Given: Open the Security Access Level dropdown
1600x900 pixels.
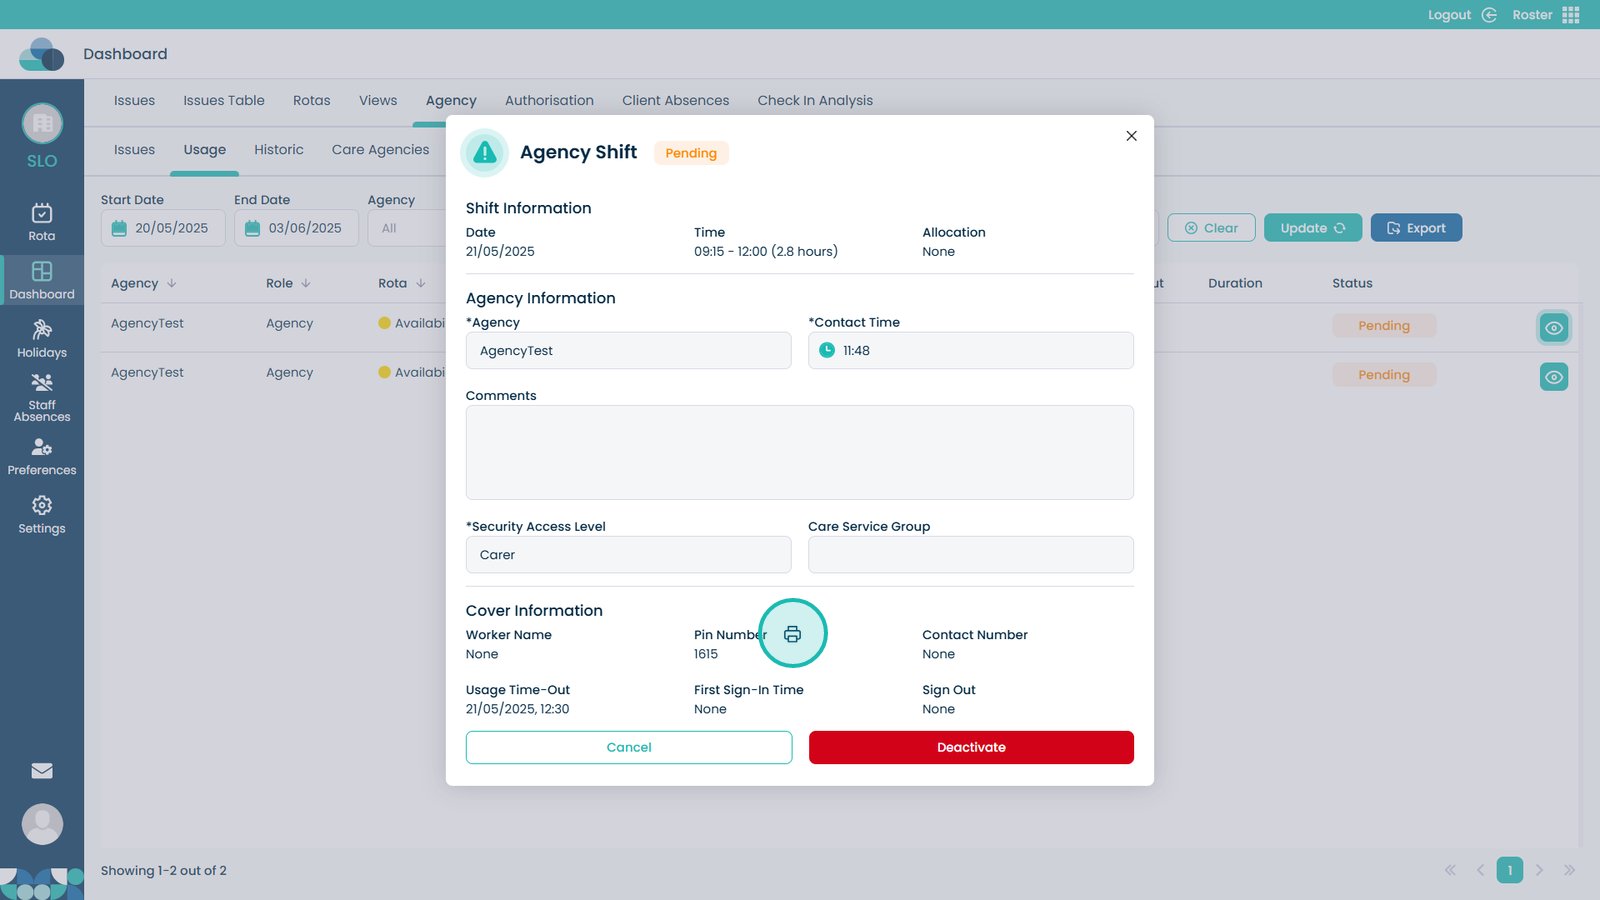Looking at the screenshot, I should point(628,555).
